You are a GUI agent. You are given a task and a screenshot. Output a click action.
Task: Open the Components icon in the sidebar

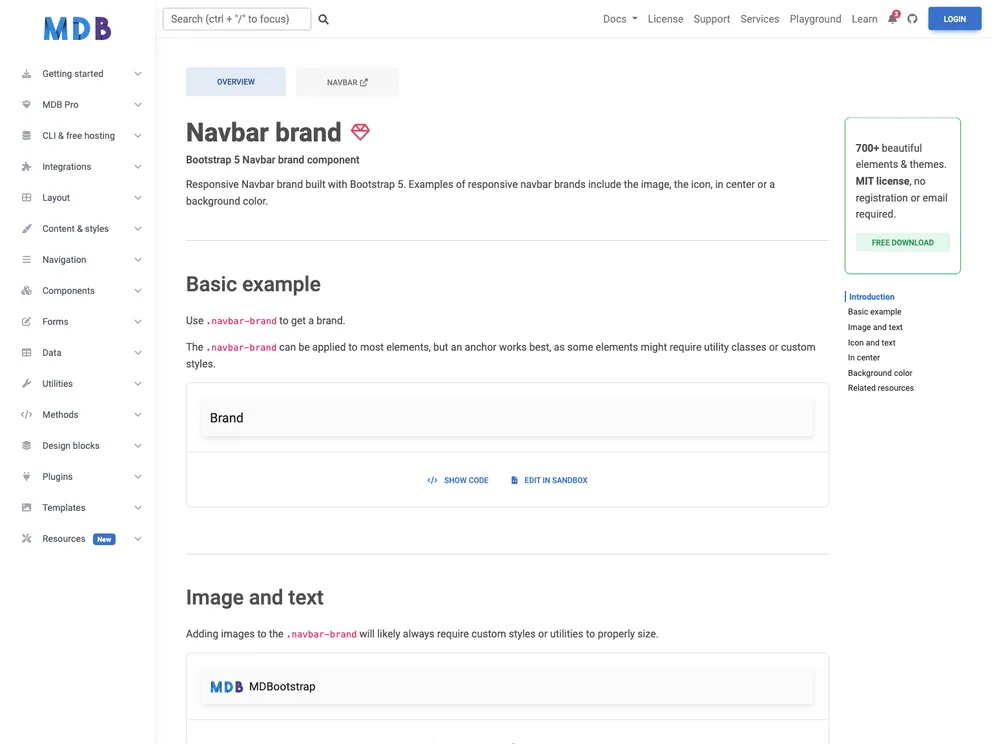tap(25, 290)
